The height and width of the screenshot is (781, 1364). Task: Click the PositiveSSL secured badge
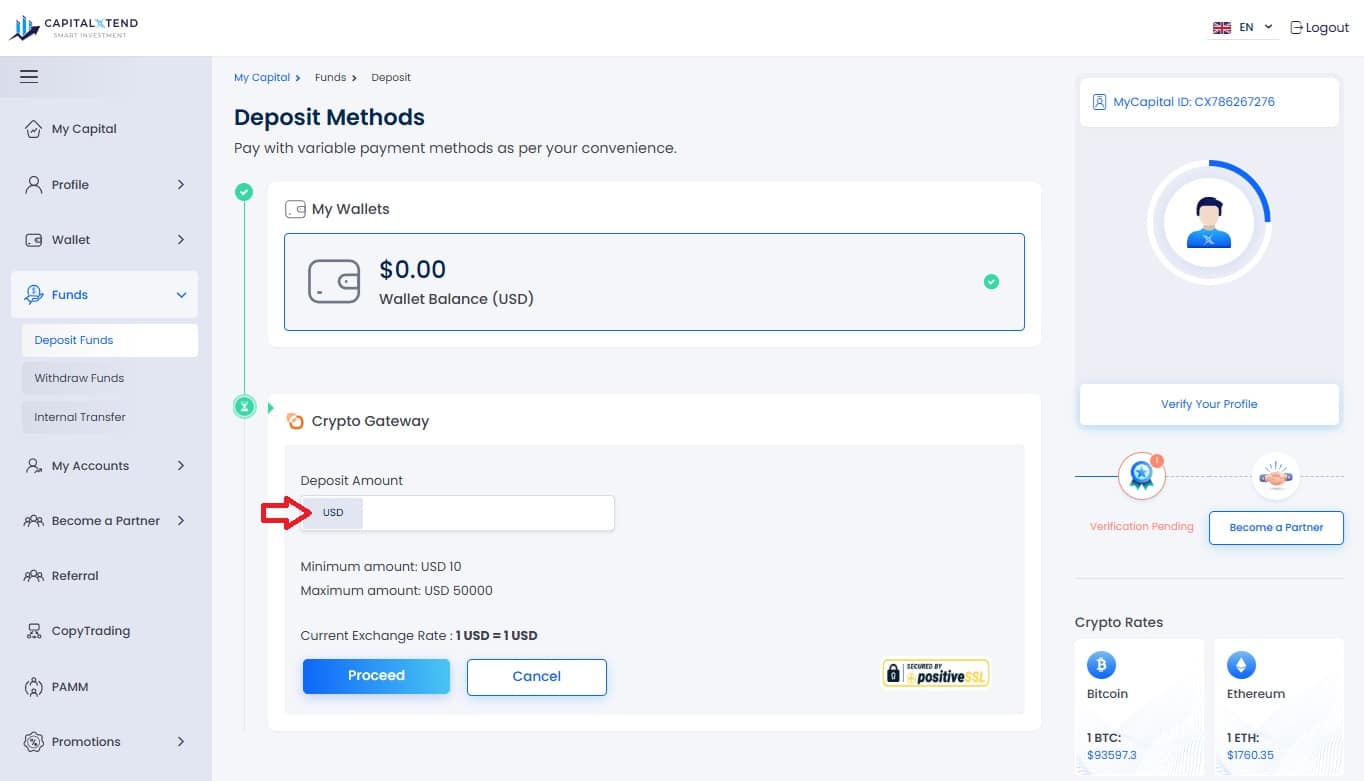936,673
